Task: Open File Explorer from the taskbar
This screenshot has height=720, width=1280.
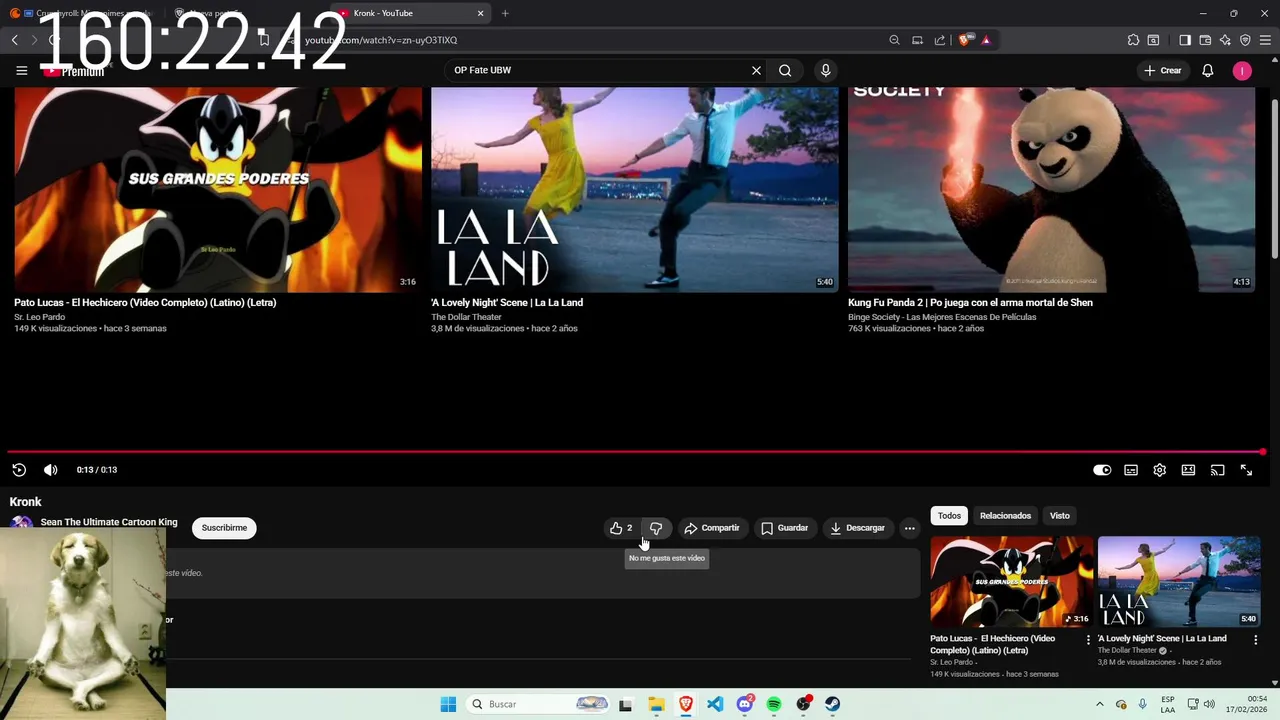Action: (656, 704)
